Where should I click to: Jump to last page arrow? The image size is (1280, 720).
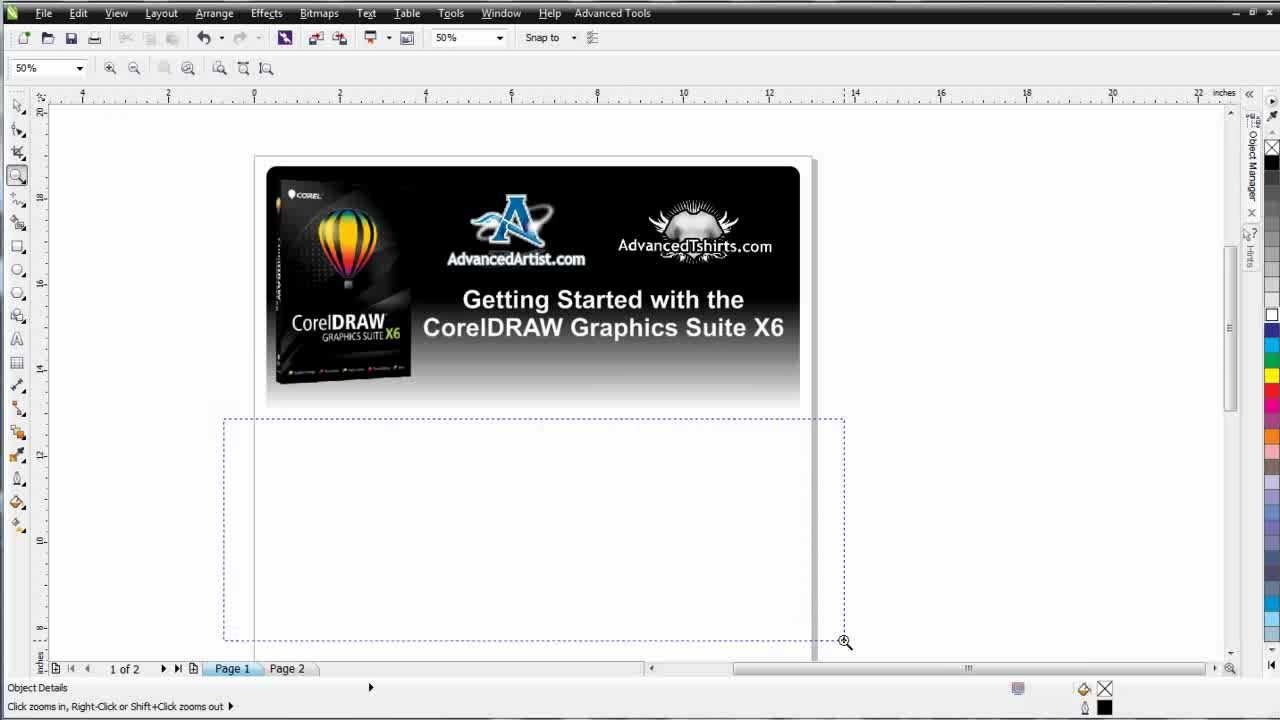coord(178,668)
